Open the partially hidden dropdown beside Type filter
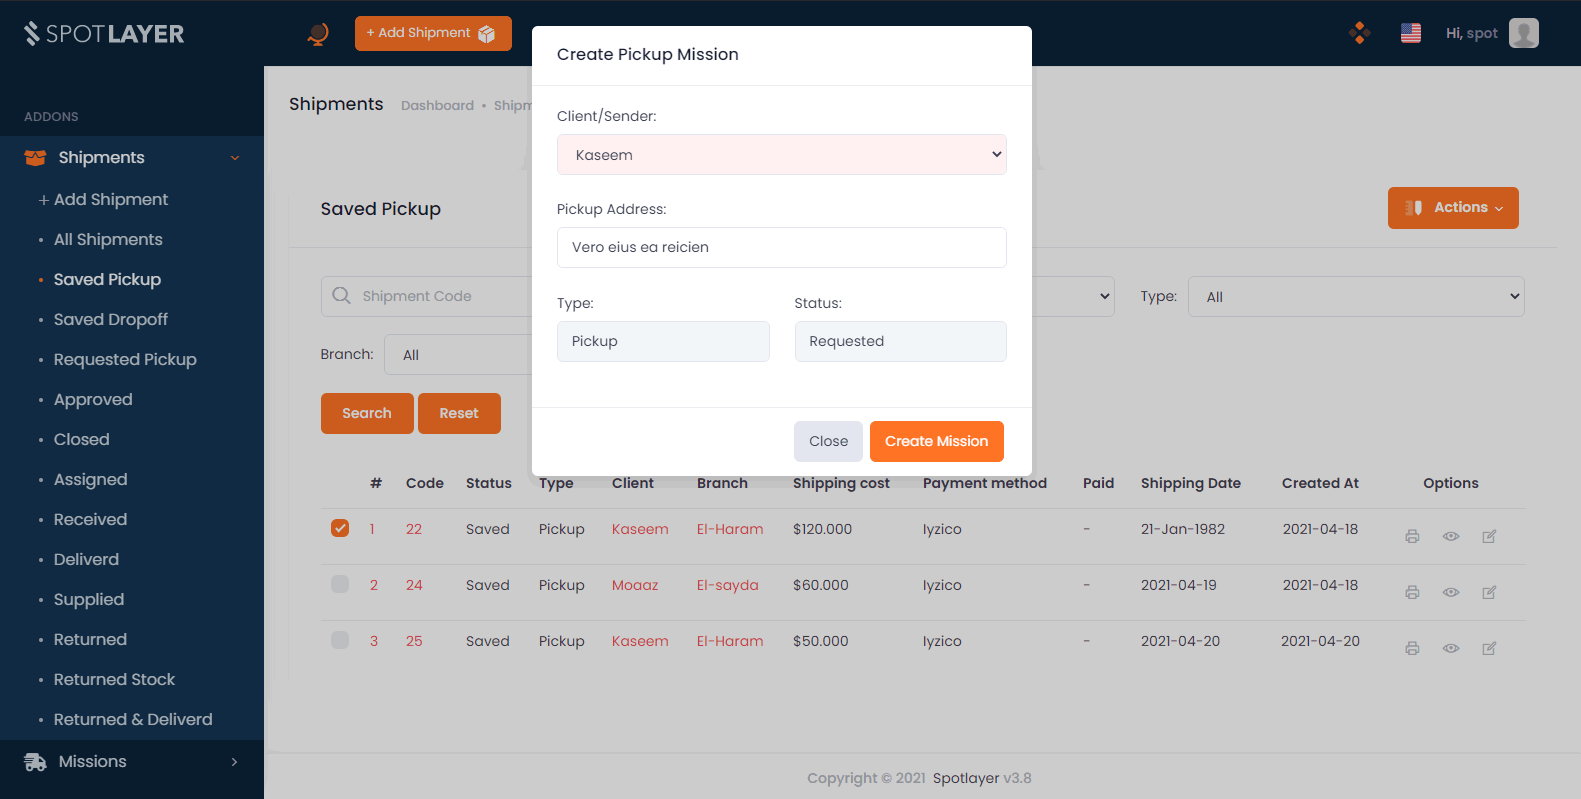The width and height of the screenshot is (1581, 799). point(1073,297)
